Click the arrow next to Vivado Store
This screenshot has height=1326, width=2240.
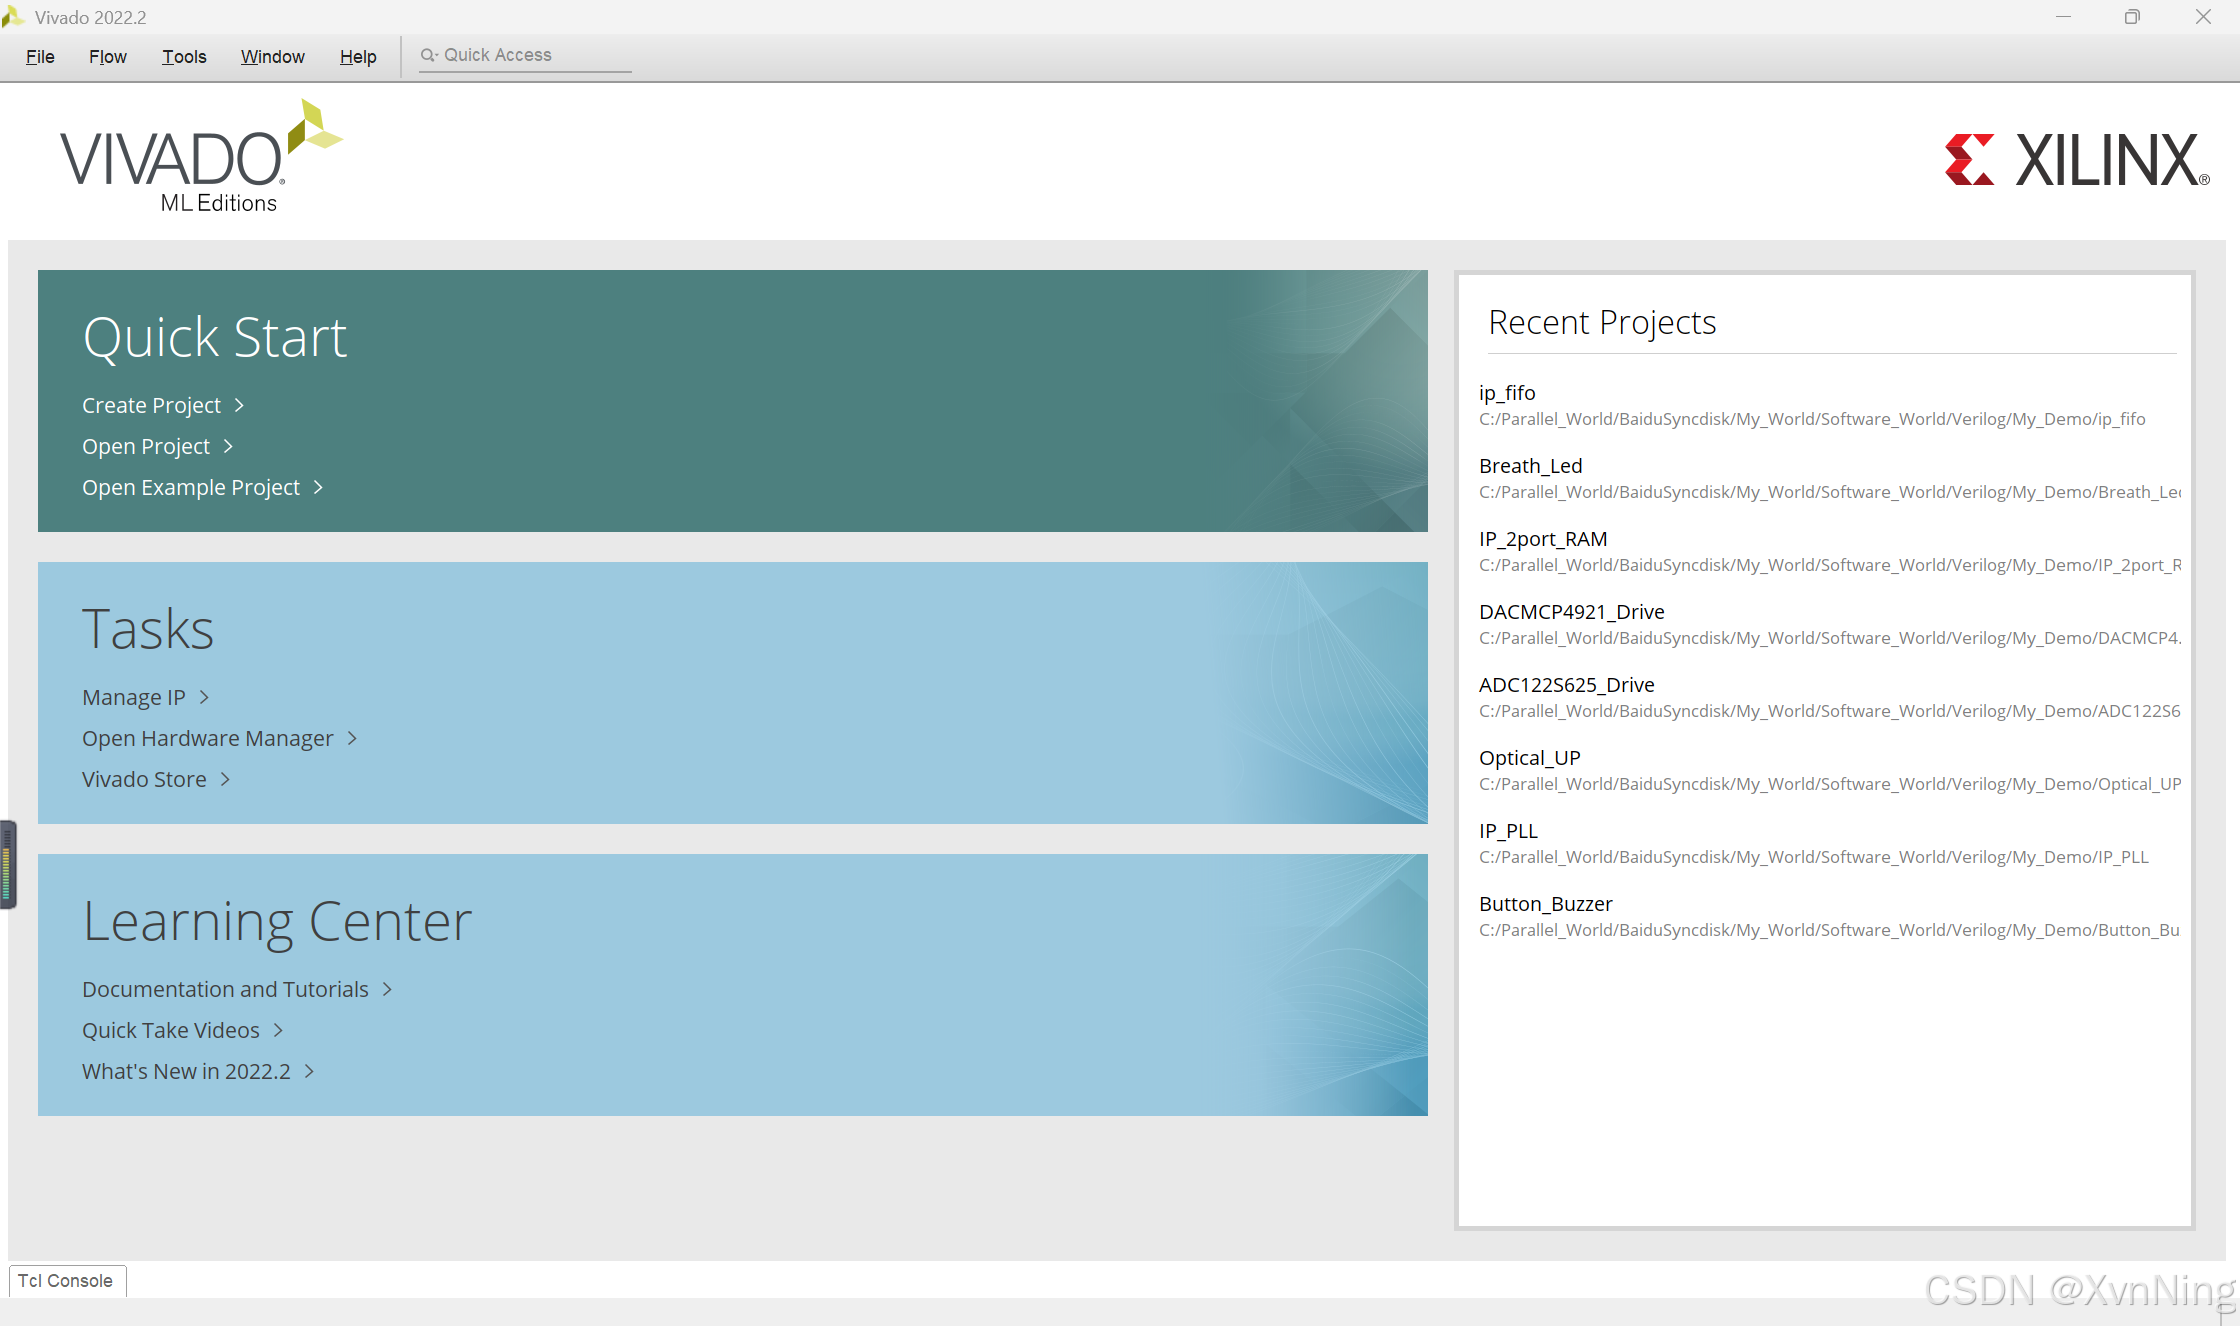click(226, 779)
